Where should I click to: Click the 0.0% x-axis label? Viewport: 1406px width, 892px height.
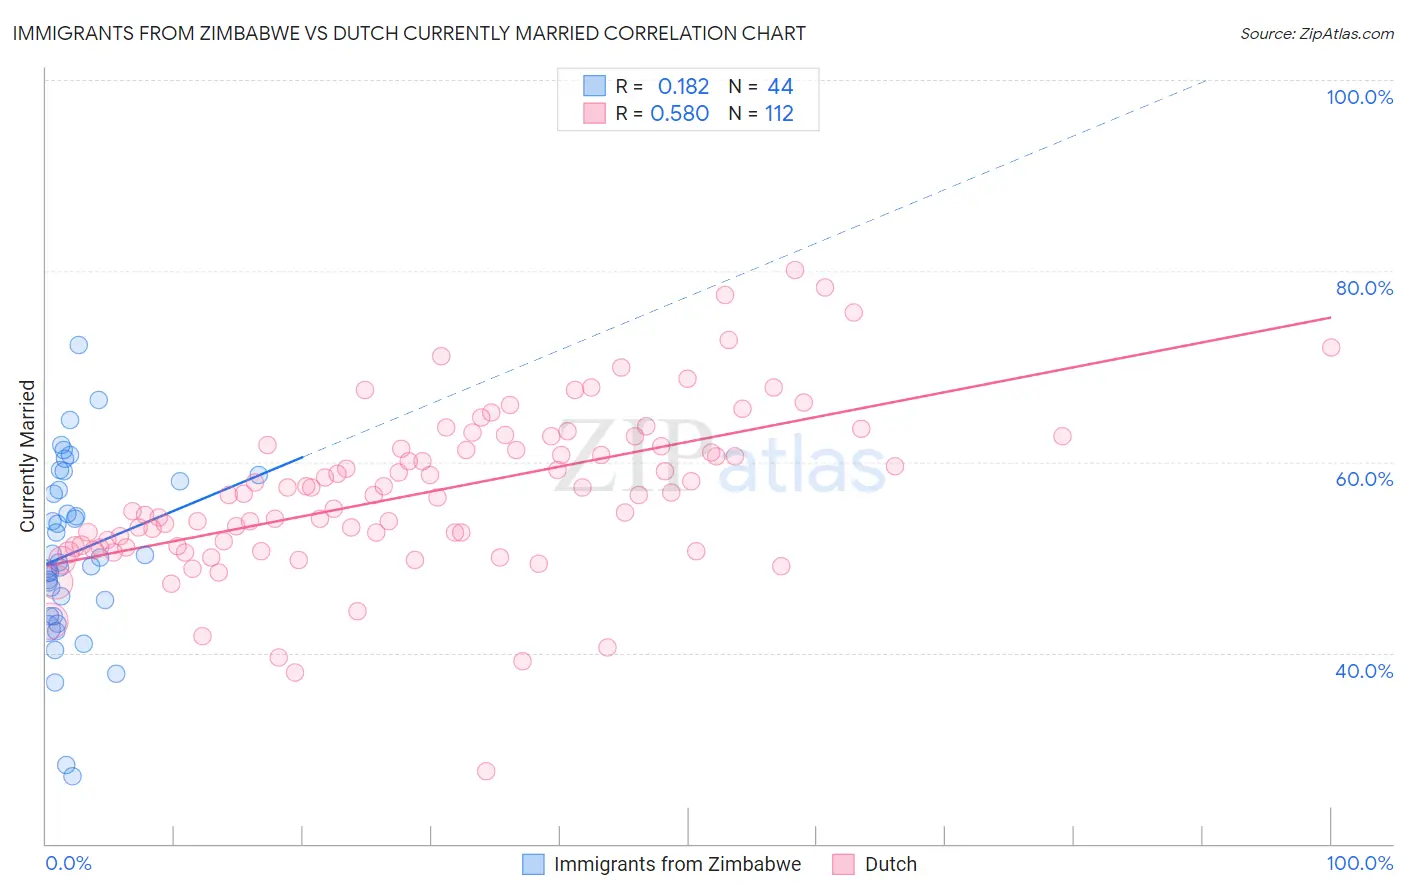point(68,863)
